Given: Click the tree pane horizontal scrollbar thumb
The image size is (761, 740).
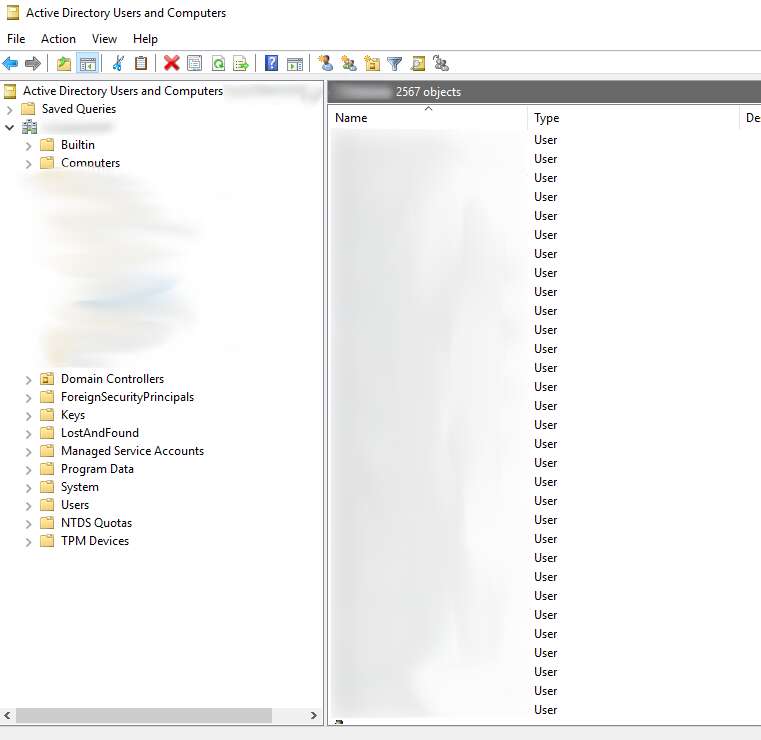Looking at the screenshot, I should [144, 715].
